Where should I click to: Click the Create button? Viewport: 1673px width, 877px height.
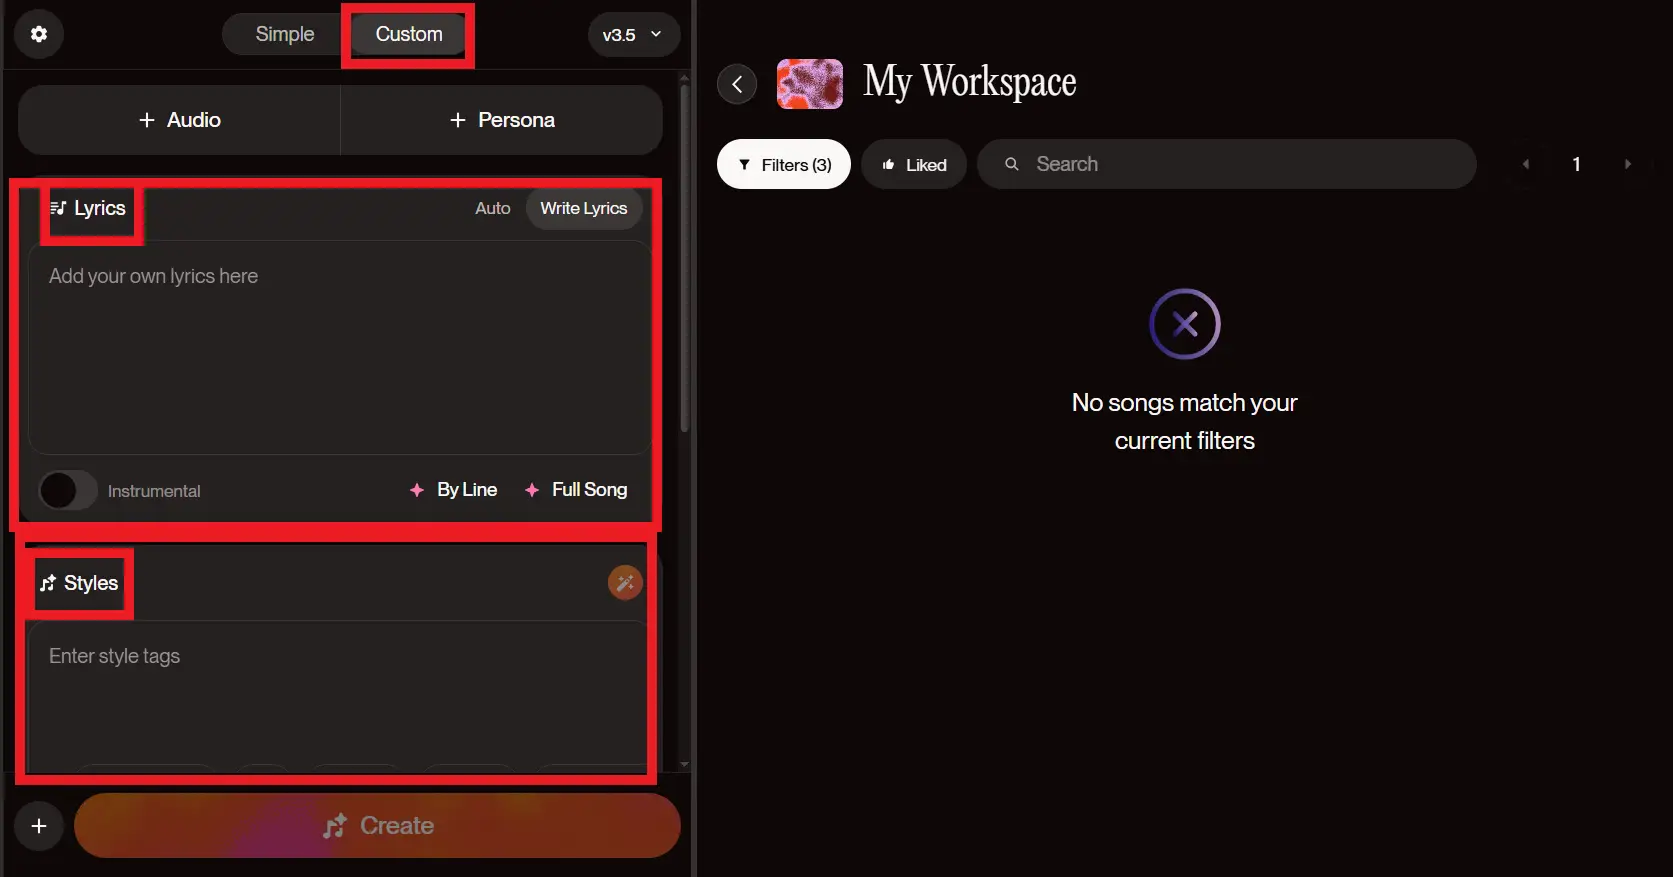pyautogui.click(x=377, y=826)
